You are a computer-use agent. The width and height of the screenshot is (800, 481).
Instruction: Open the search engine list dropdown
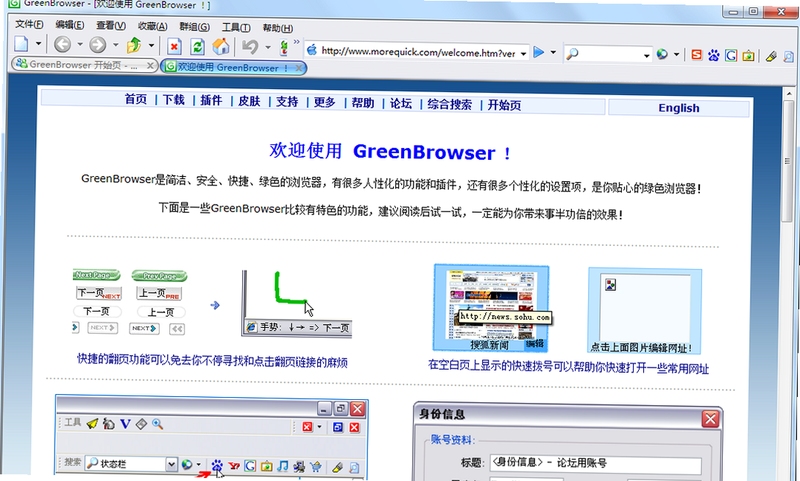[677, 54]
